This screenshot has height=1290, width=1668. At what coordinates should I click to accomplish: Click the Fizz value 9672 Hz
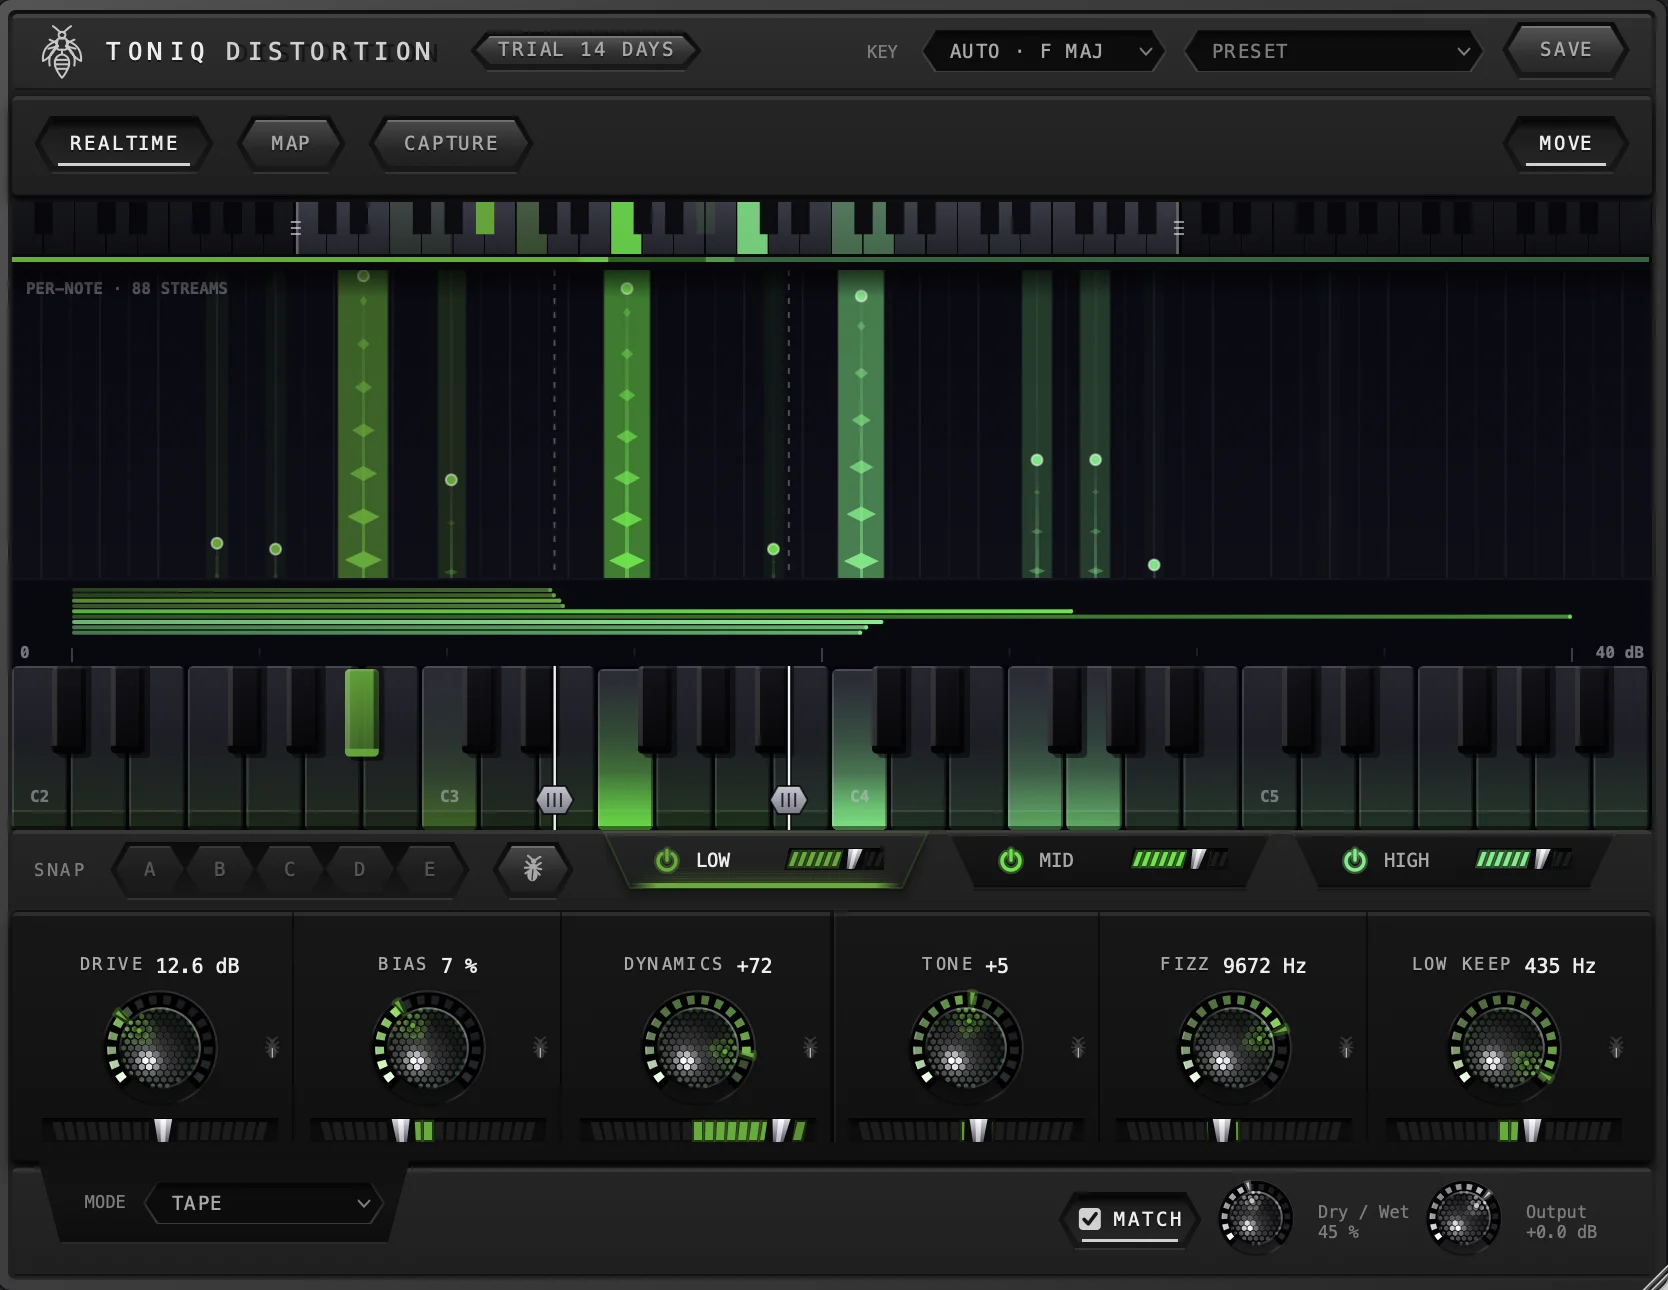coord(1265,966)
